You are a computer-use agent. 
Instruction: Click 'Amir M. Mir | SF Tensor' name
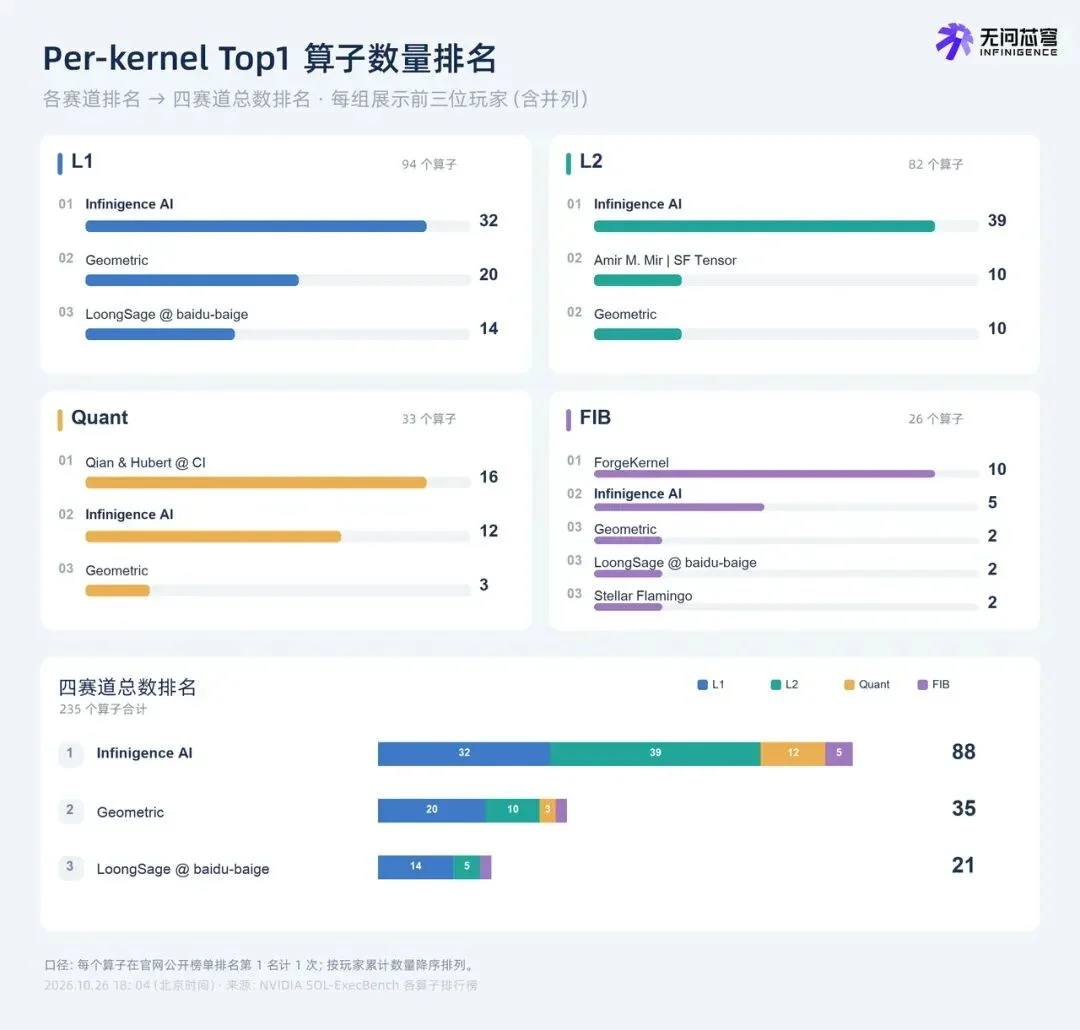(x=665, y=260)
